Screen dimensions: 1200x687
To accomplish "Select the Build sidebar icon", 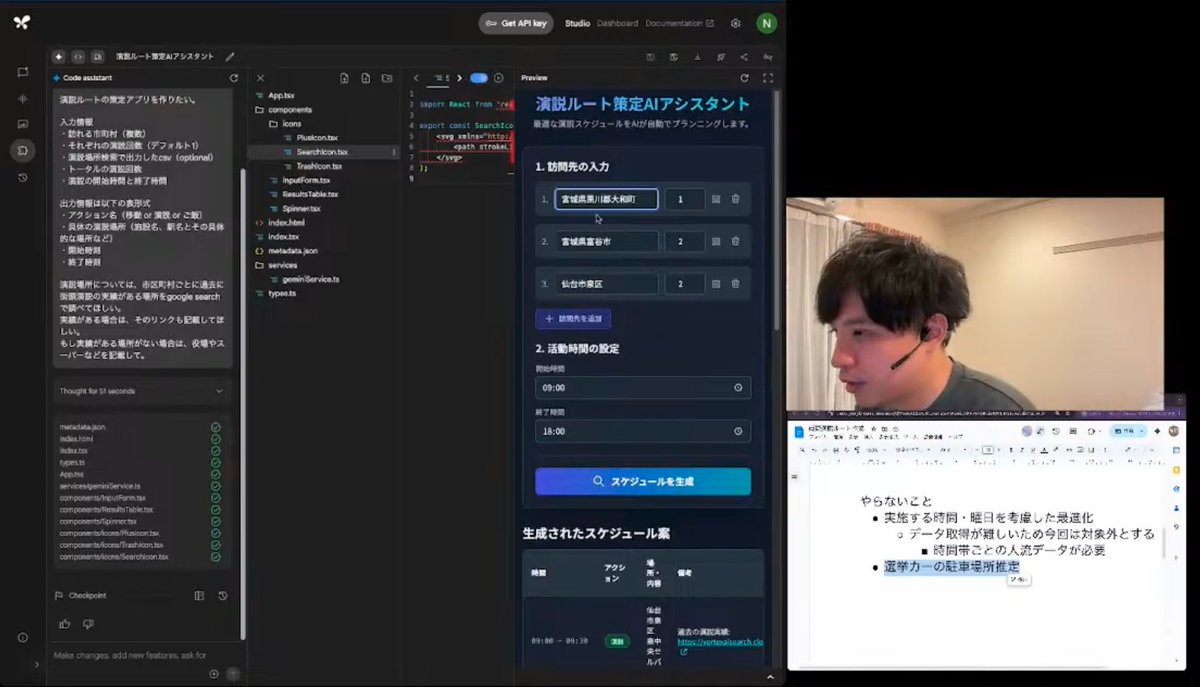I will (x=23, y=151).
